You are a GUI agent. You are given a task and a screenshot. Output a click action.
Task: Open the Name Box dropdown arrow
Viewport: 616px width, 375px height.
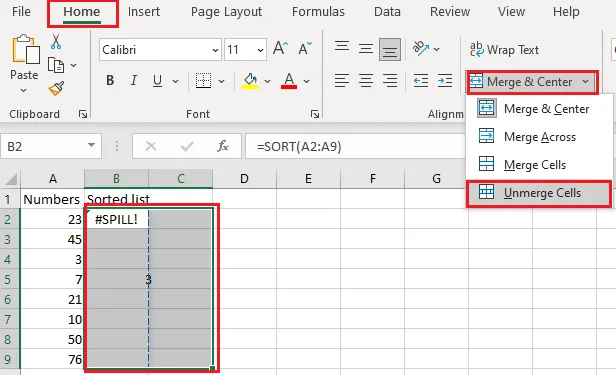(x=91, y=145)
